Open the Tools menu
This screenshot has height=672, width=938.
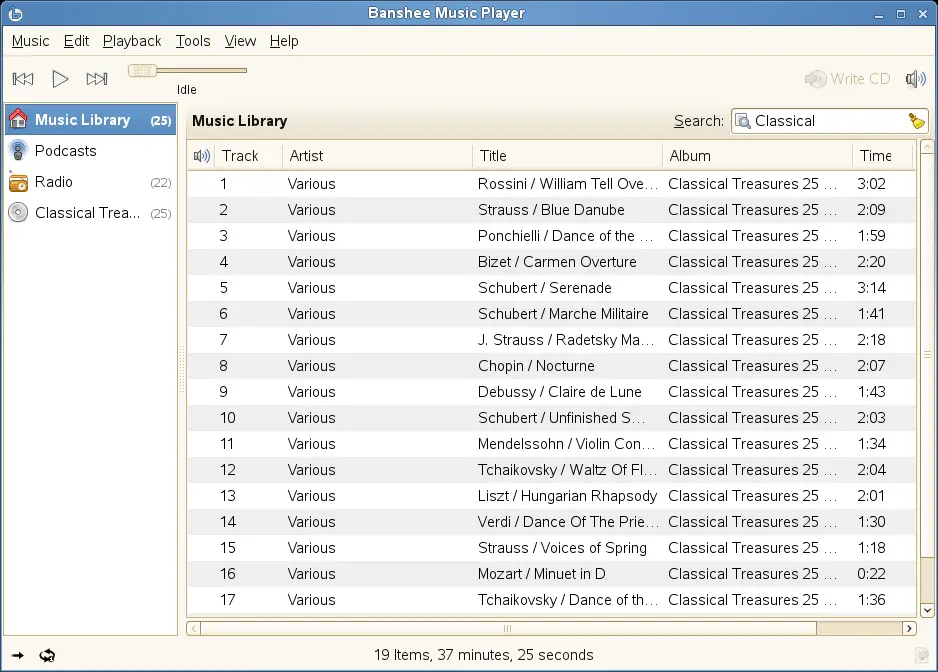193,41
